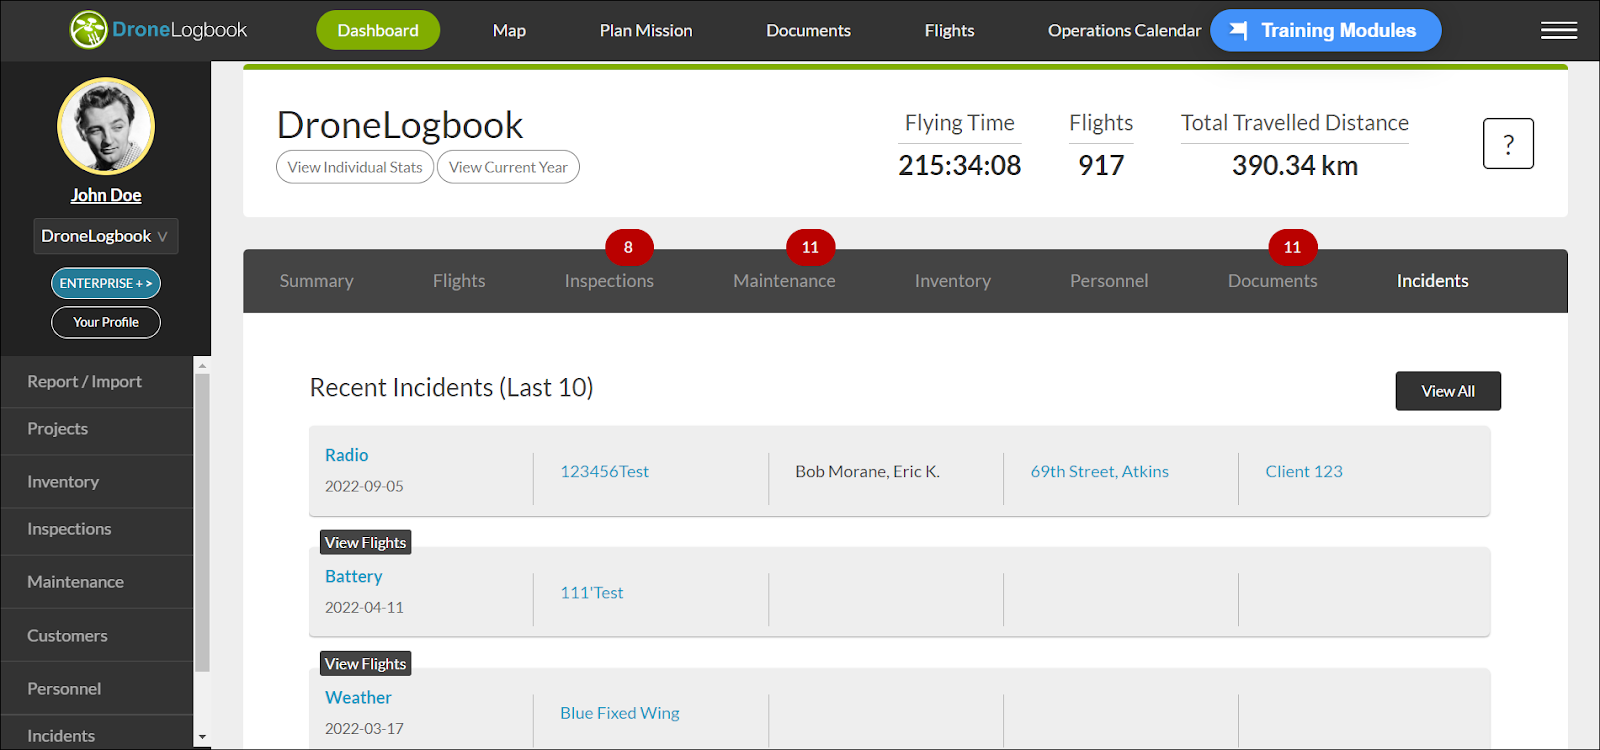The height and width of the screenshot is (750, 1600).
Task: Go to the Map page
Action: 509,31
